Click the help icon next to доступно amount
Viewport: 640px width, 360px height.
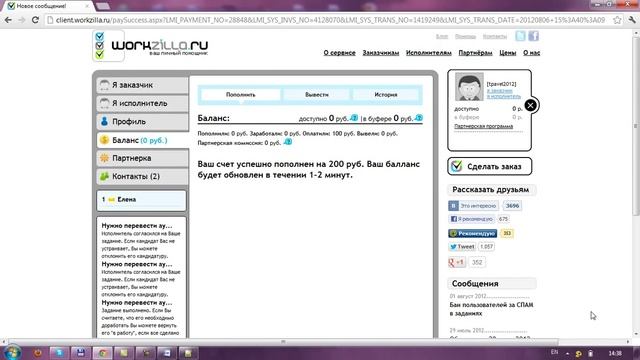[x=354, y=118]
